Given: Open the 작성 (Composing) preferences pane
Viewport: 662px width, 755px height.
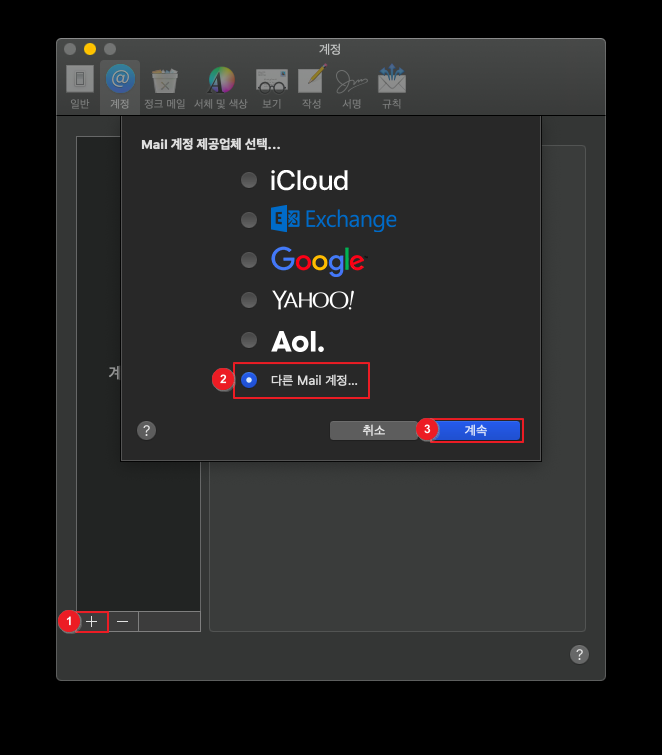Looking at the screenshot, I should (312, 87).
